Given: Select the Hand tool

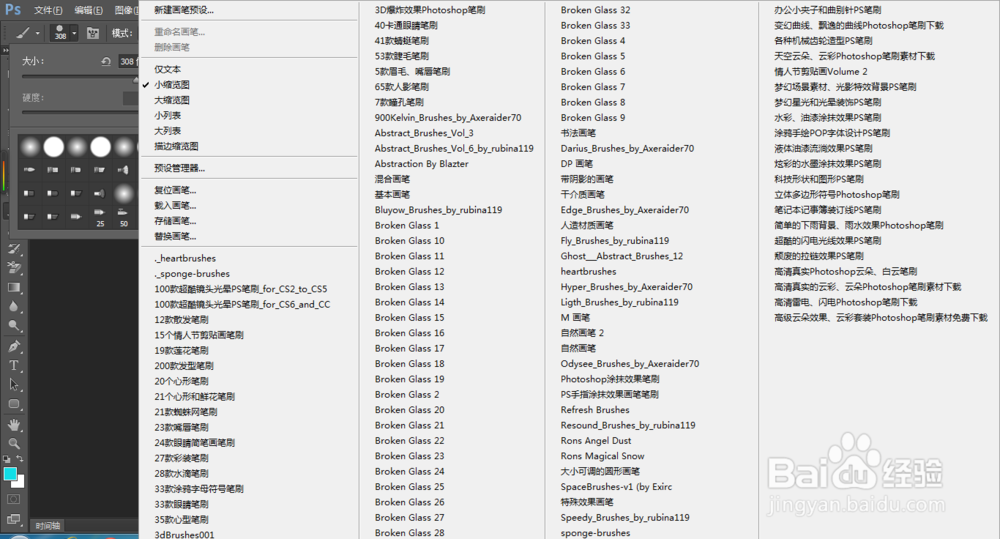Looking at the screenshot, I should (14, 425).
